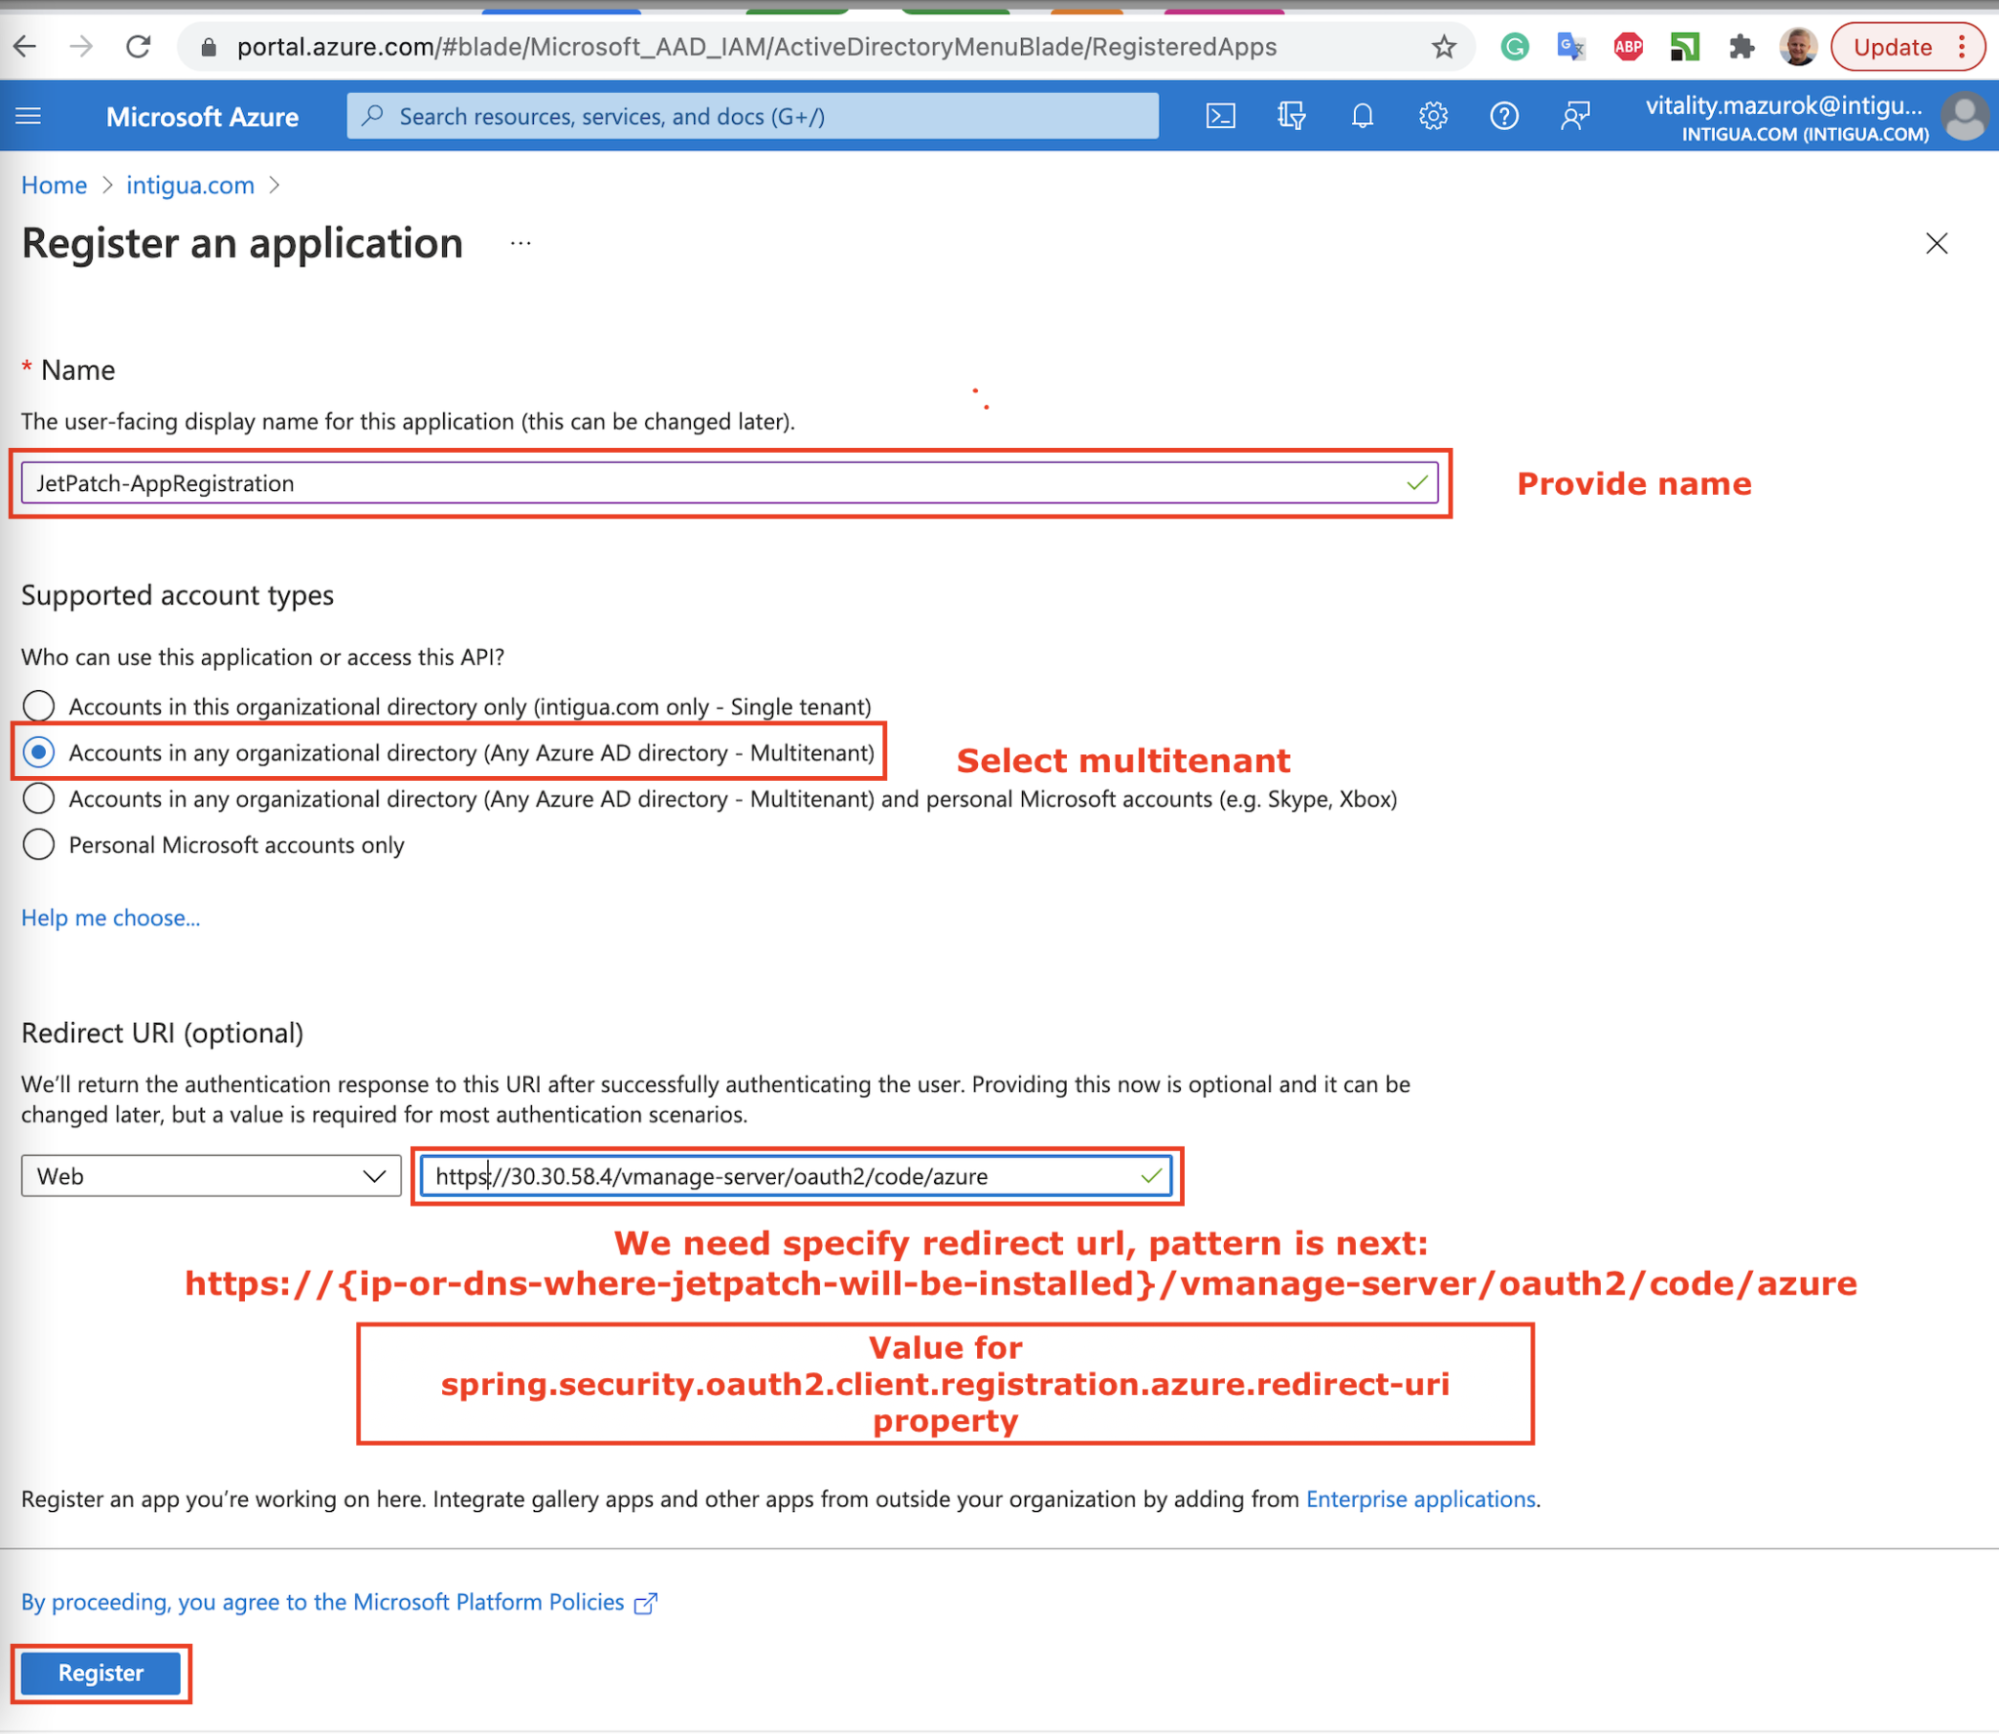This screenshot has width=1999, height=1734.
Task: Open portal settings gear icon
Action: point(1433,116)
